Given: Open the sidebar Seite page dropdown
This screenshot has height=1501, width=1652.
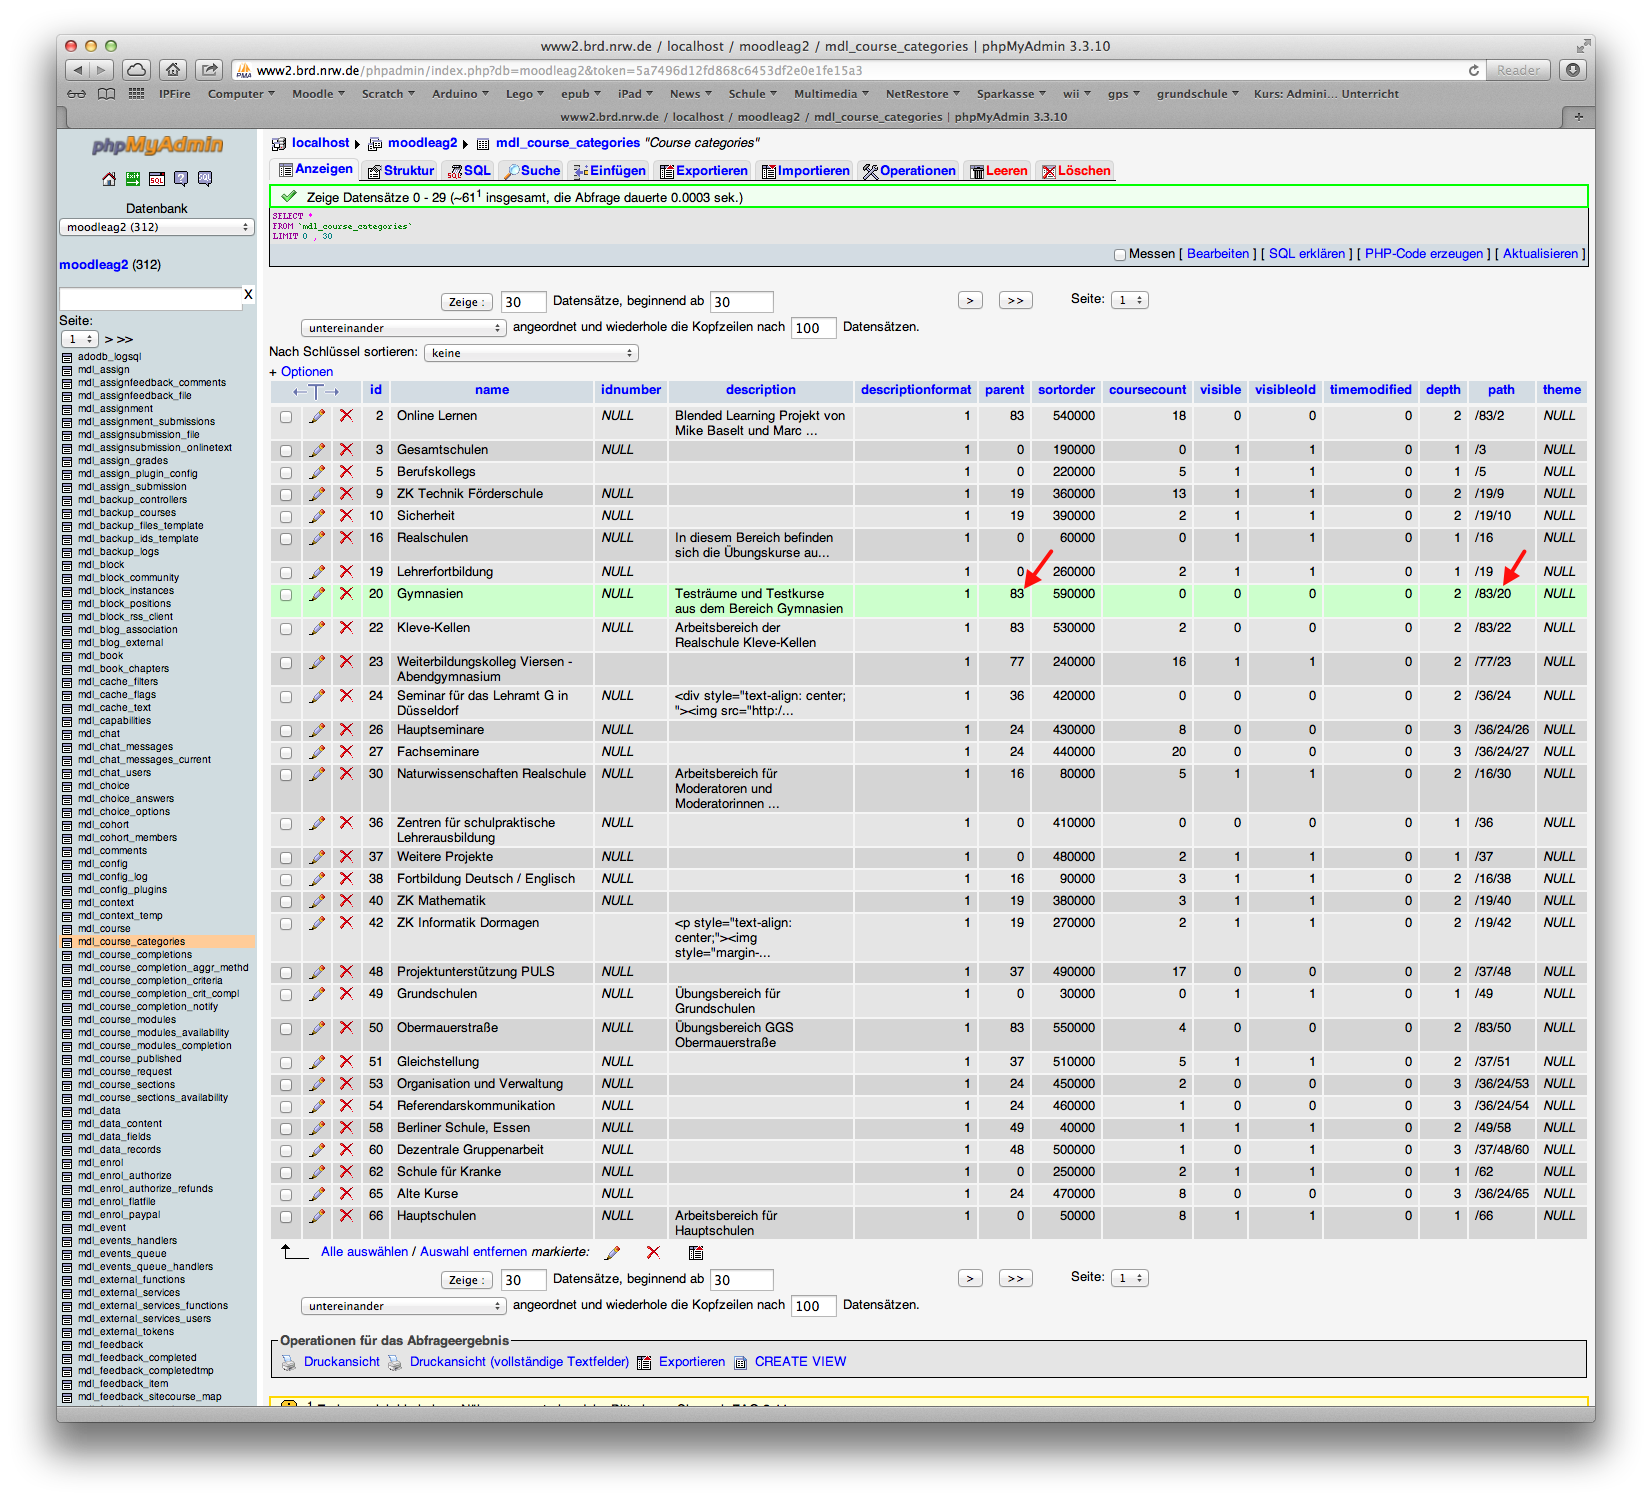Looking at the screenshot, I should click(x=79, y=339).
